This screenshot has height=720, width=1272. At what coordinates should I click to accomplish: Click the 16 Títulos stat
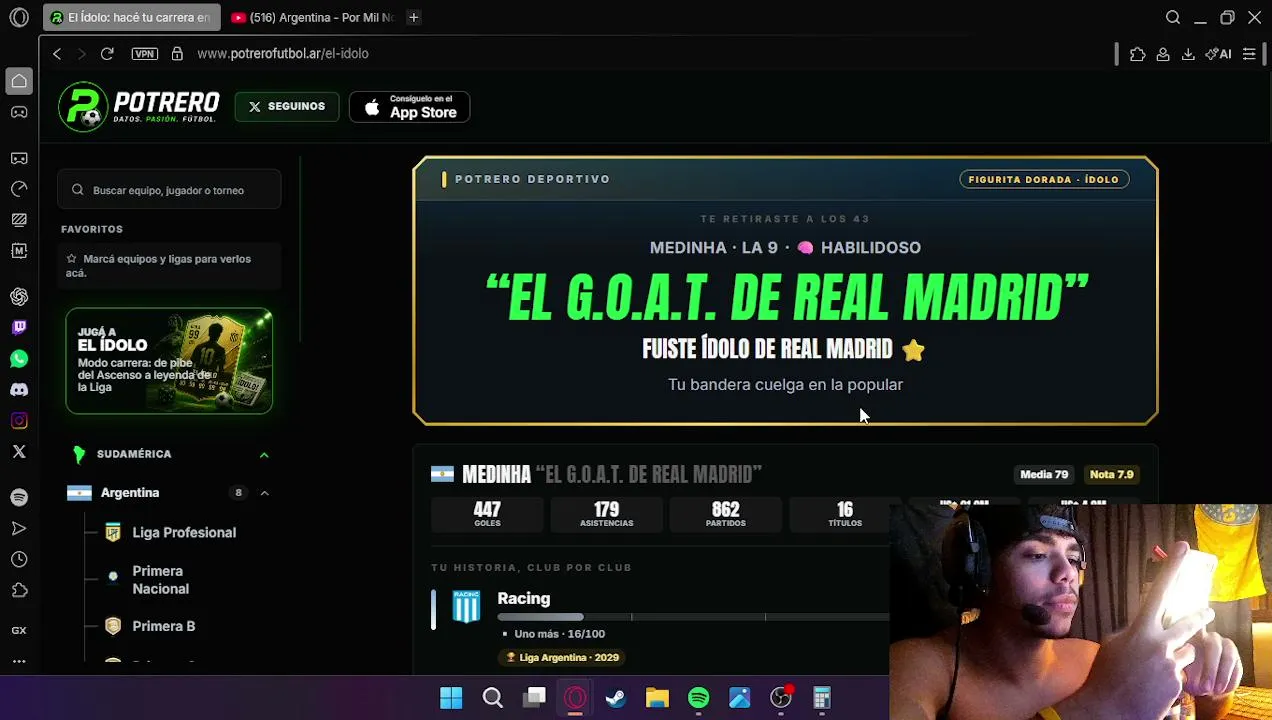[x=844, y=514]
